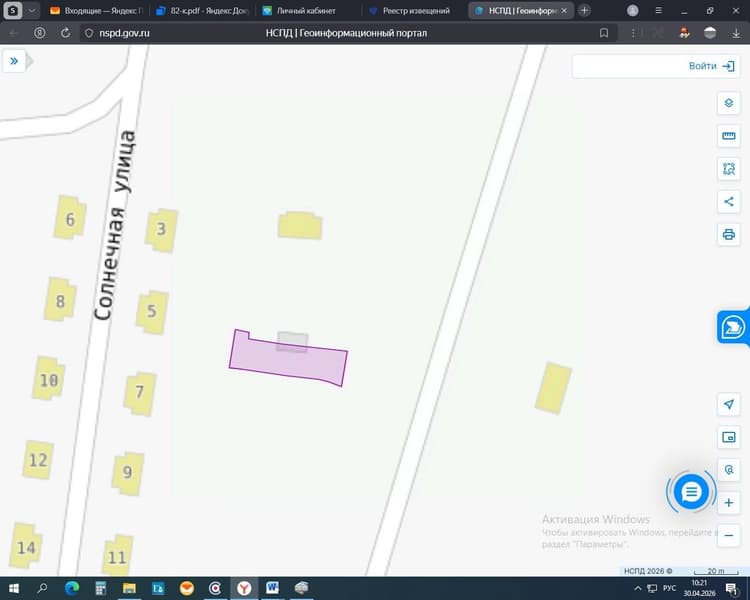Show hidden system tray icons
This screenshot has height=600, width=750.
[x=638, y=588]
